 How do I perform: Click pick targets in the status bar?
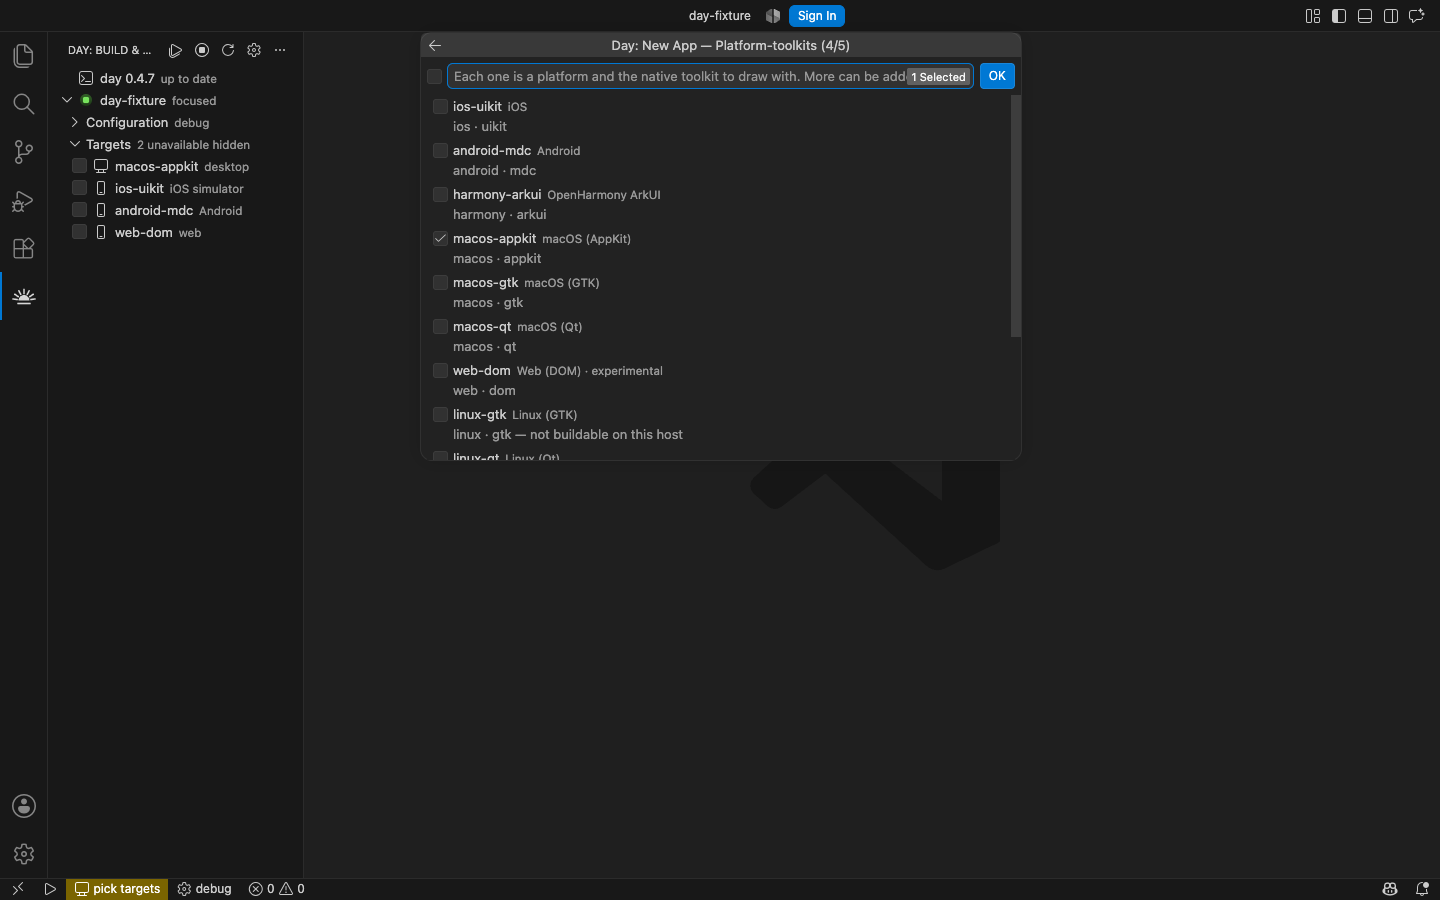(118, 889)
